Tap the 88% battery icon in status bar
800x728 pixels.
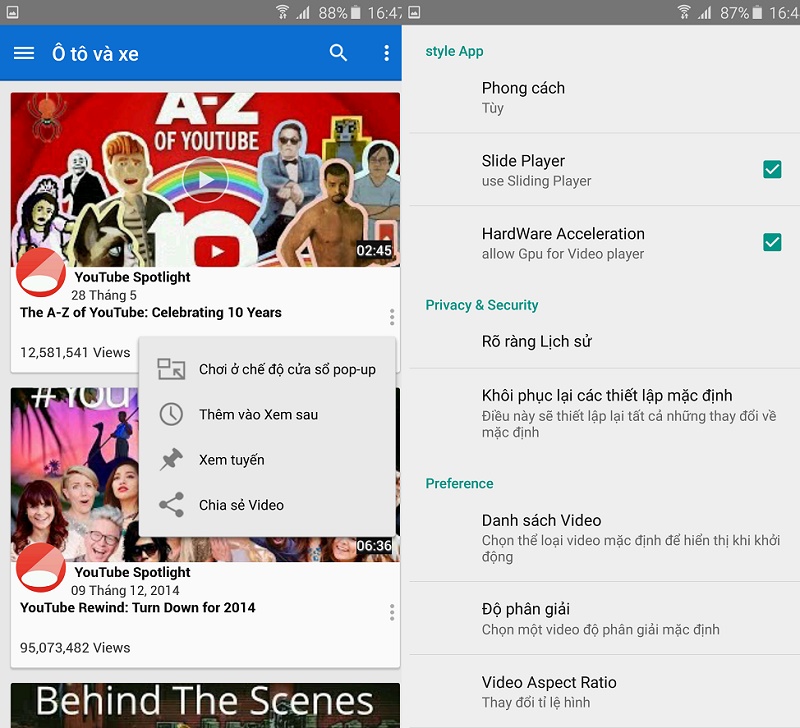[x=356, y=12]
